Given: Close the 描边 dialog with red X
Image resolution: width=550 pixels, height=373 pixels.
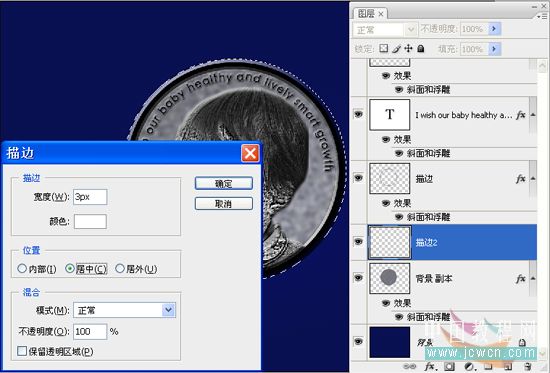Looking at the screenshot, I should 250,153.
